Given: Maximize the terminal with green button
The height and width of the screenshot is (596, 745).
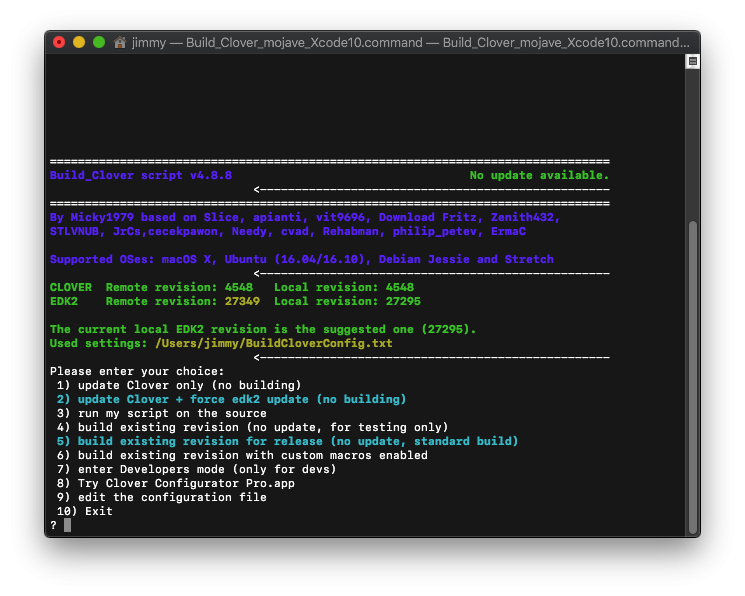Looking at the screenshot, I should pos(99,42).
